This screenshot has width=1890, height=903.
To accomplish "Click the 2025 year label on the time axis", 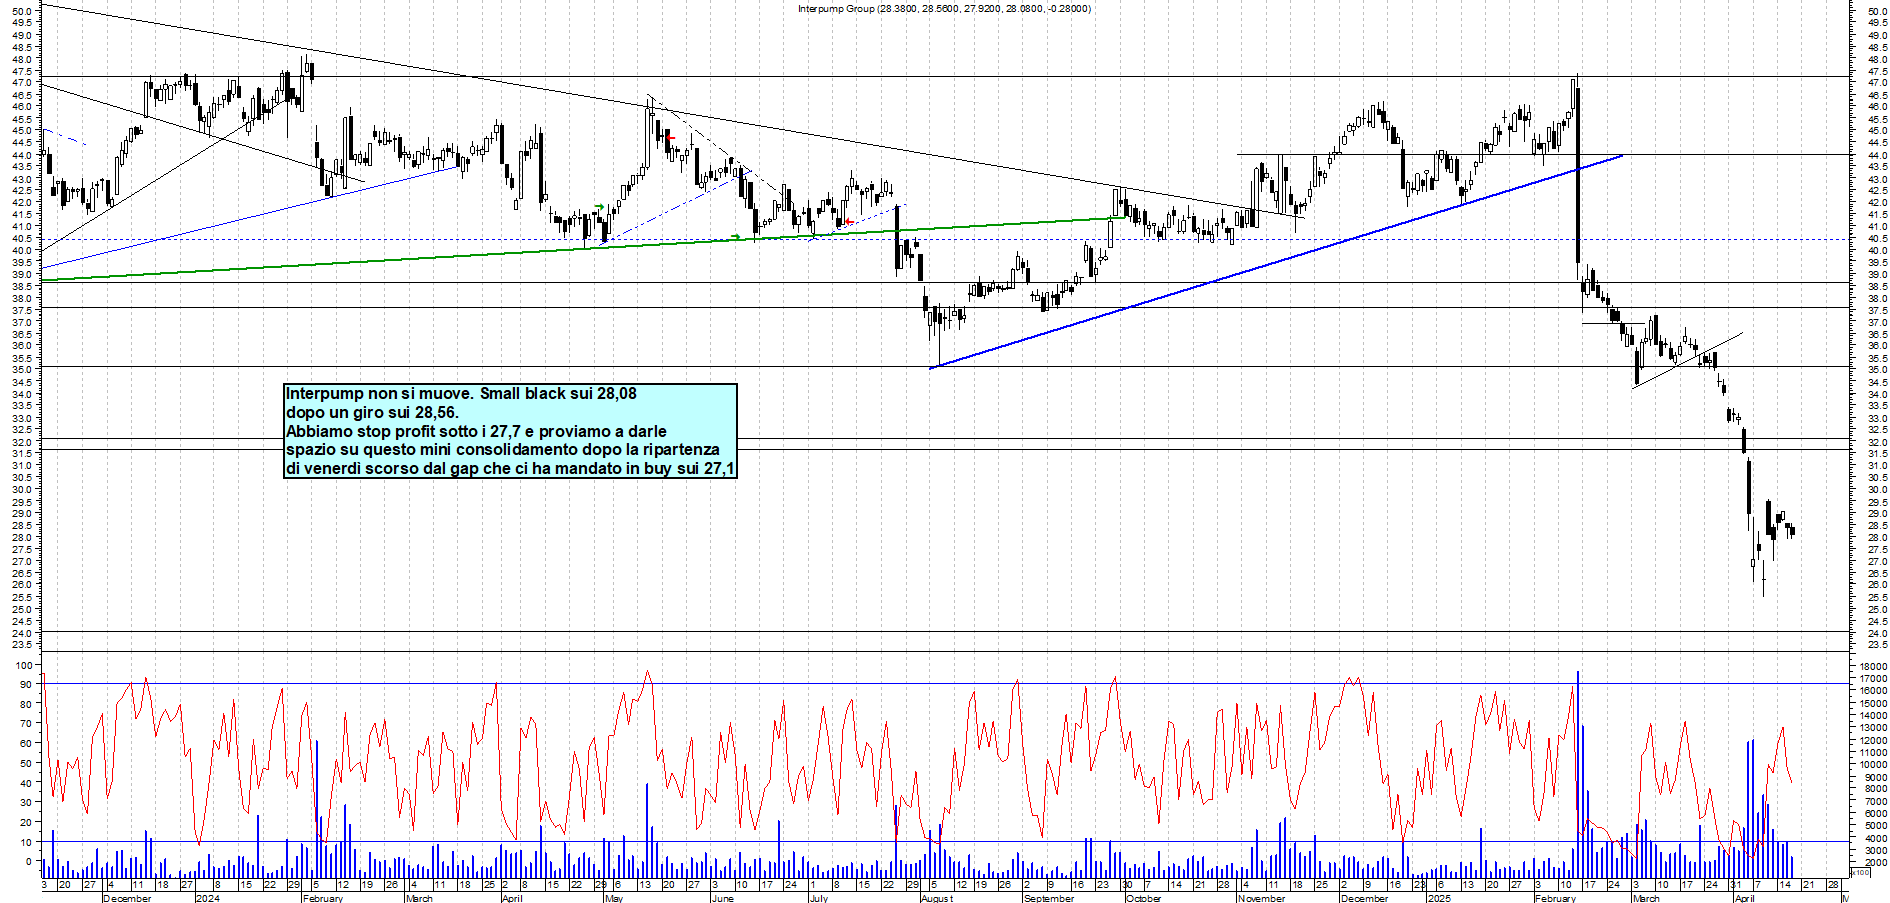I will (1439, 898).
